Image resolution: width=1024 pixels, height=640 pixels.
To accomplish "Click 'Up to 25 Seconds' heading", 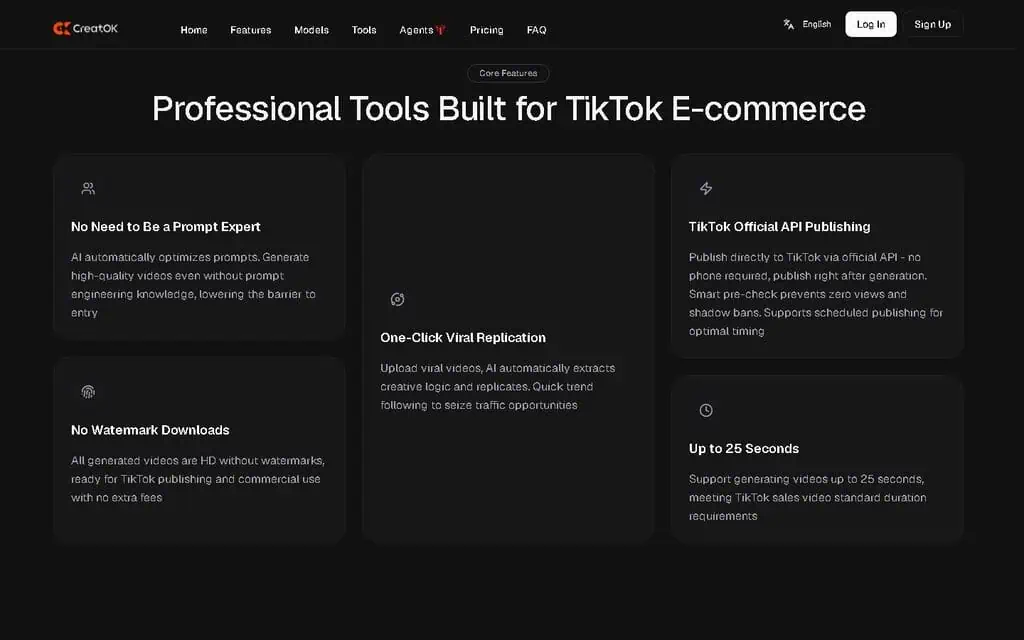I will tap(744, 449).
